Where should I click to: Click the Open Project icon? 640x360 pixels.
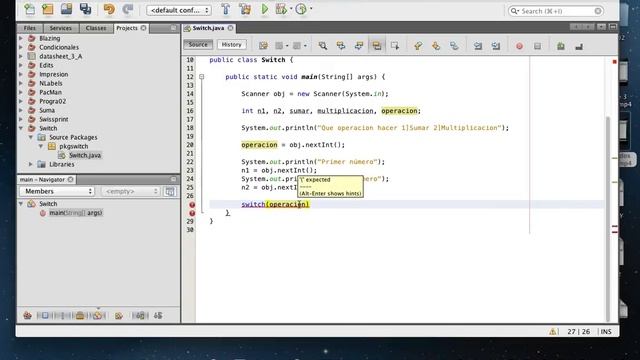click(x=67, y=9)
